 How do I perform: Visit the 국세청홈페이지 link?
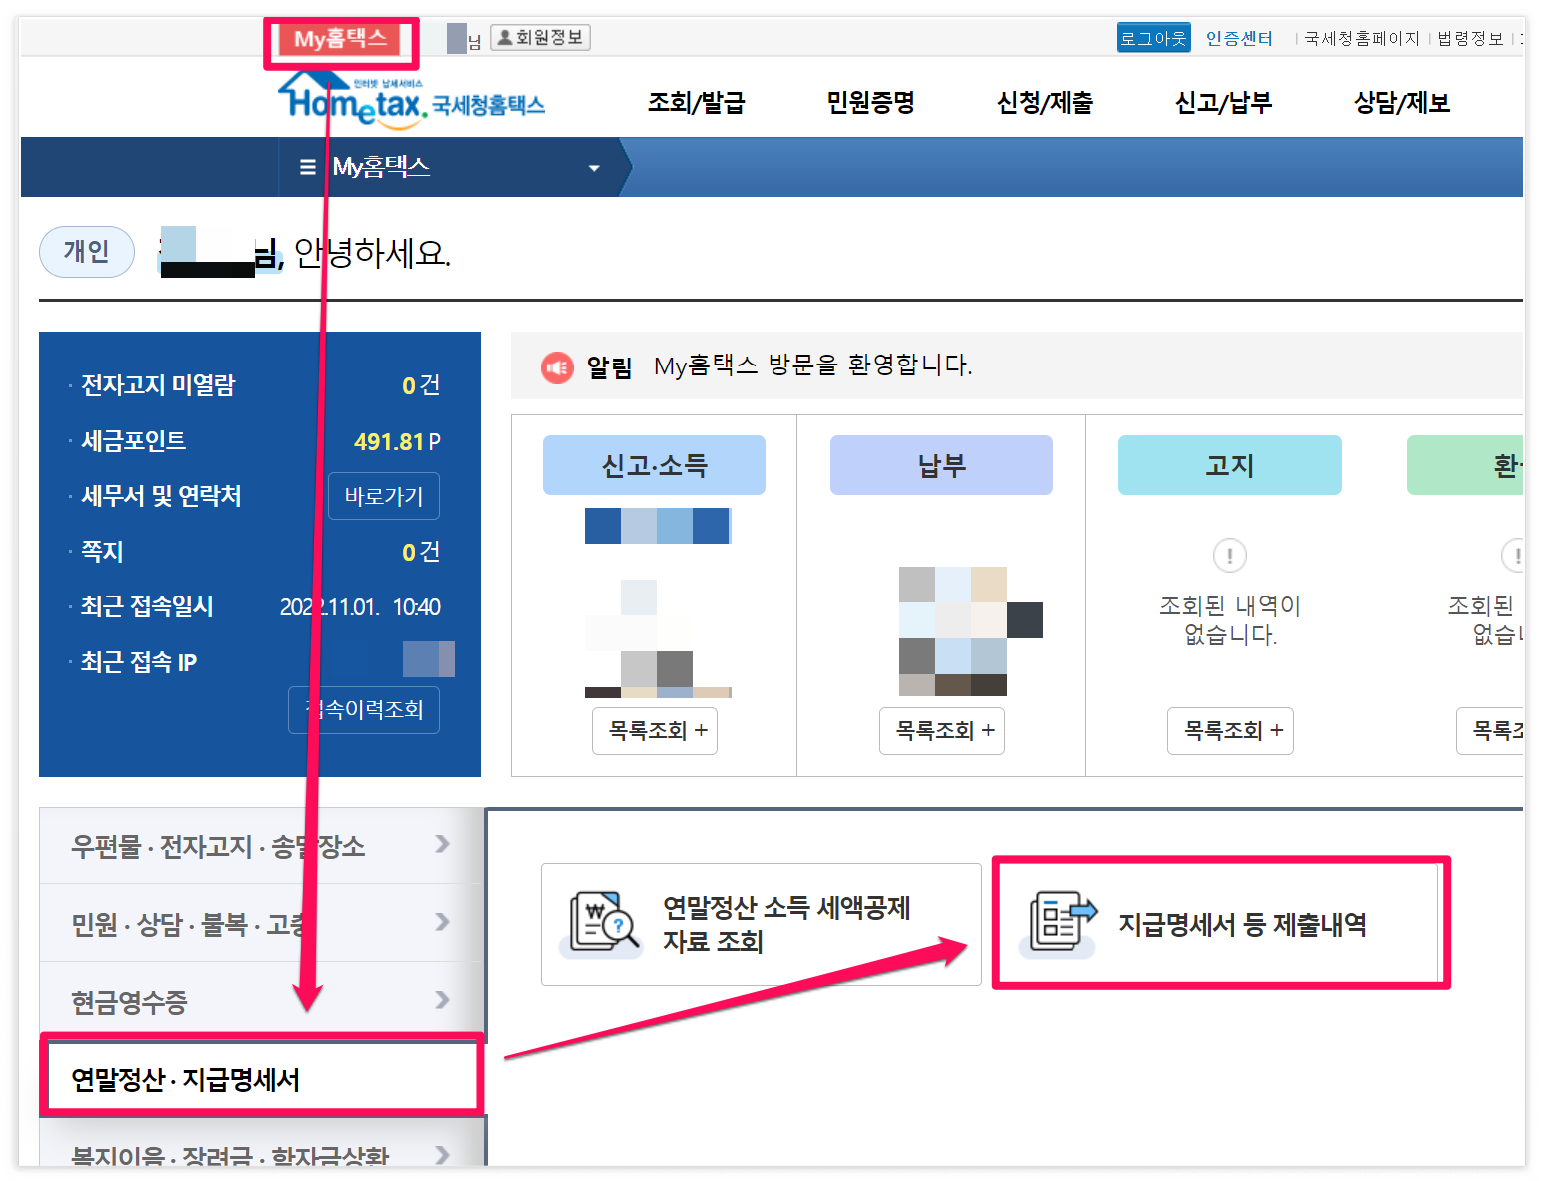tap(1362, 38)
